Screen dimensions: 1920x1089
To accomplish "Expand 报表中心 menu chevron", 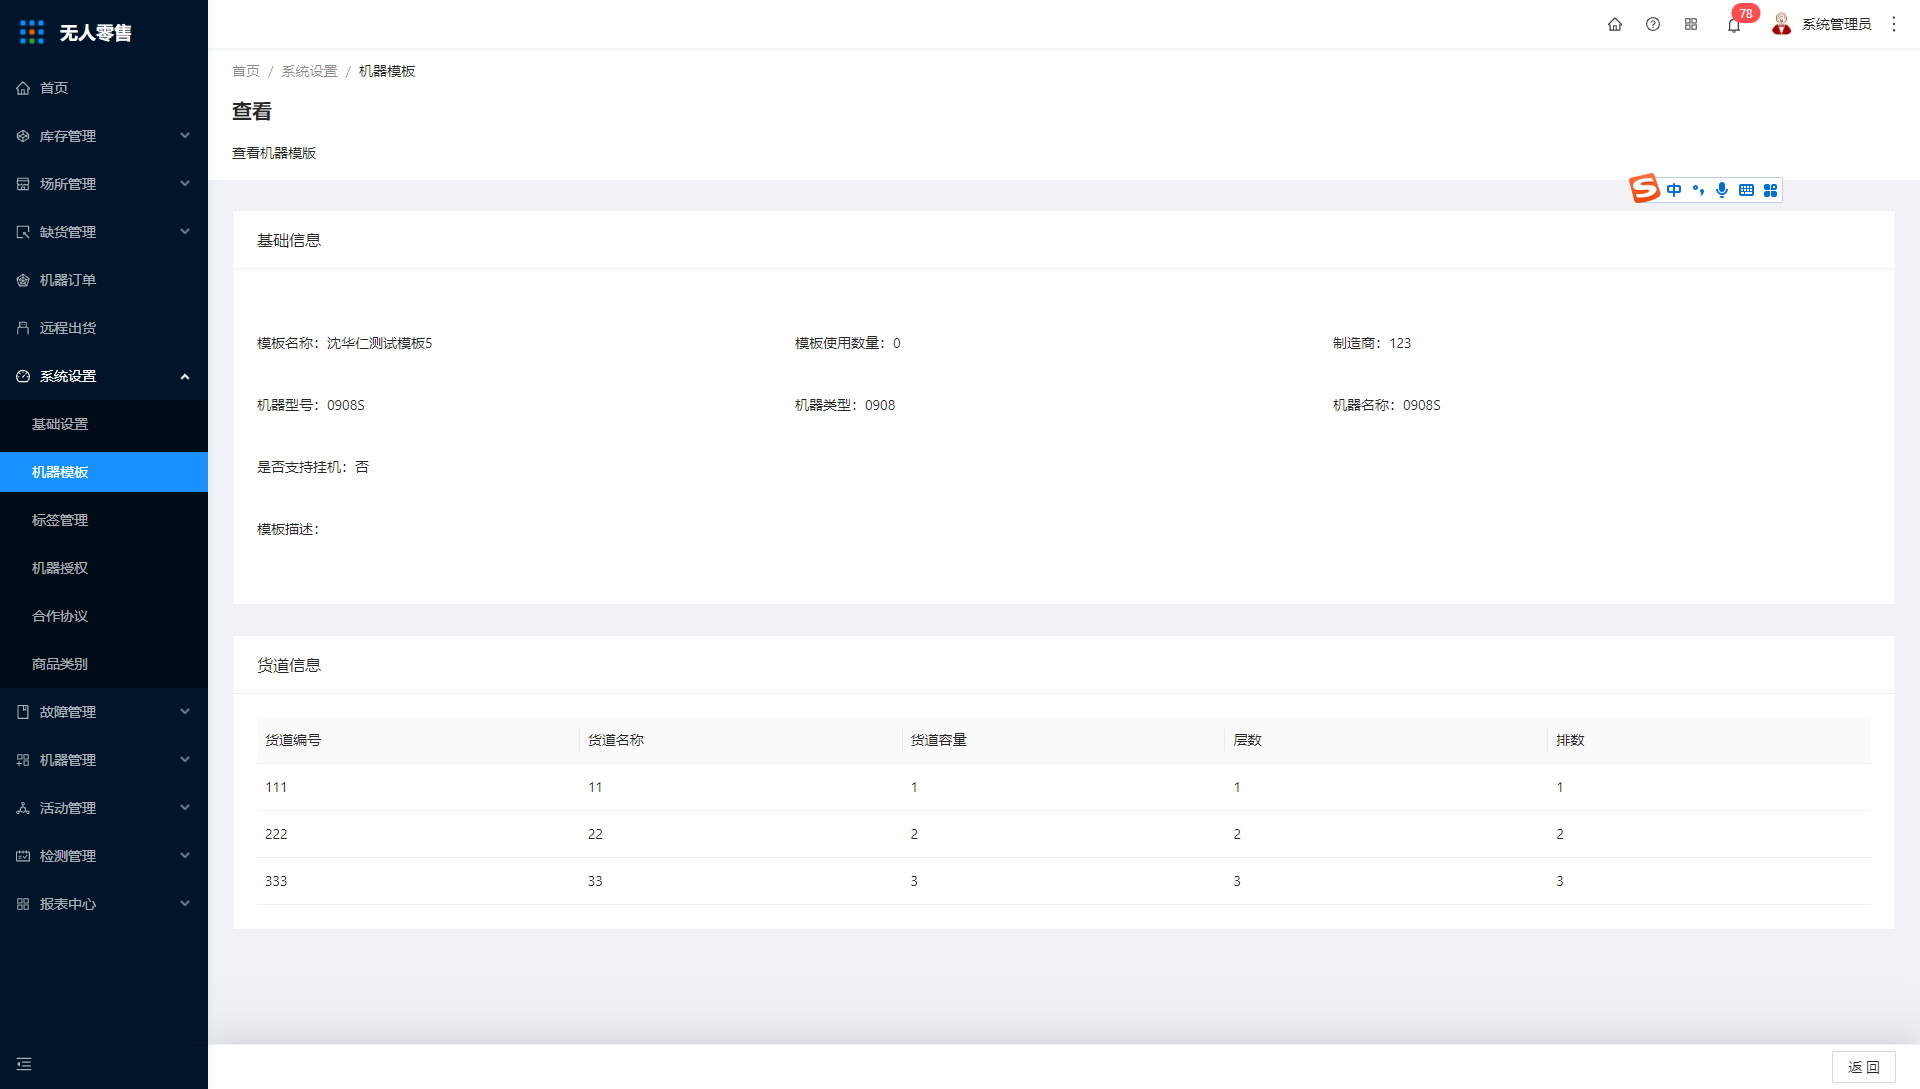I will point(185,904).
